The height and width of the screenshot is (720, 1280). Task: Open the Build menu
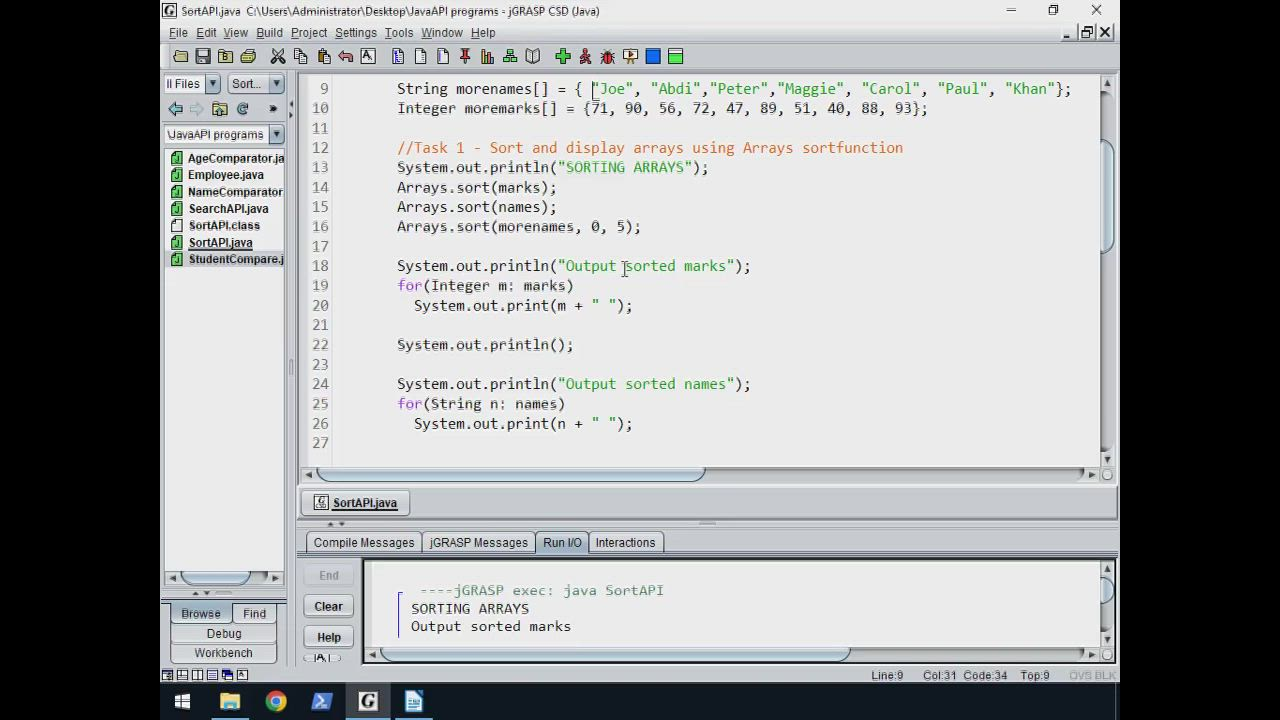point(269,32)
